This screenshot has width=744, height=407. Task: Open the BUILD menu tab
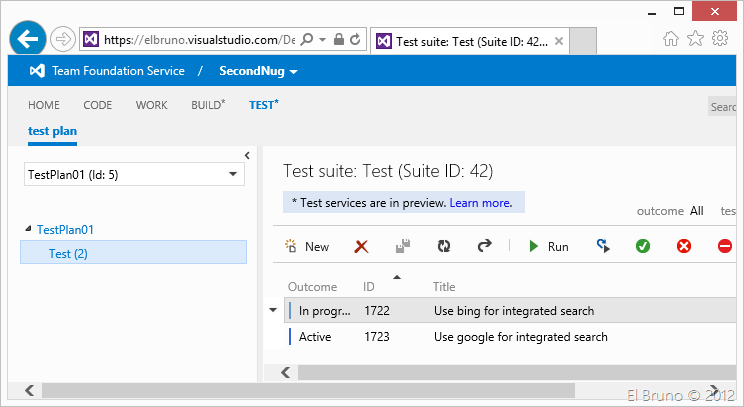(208, 105)
